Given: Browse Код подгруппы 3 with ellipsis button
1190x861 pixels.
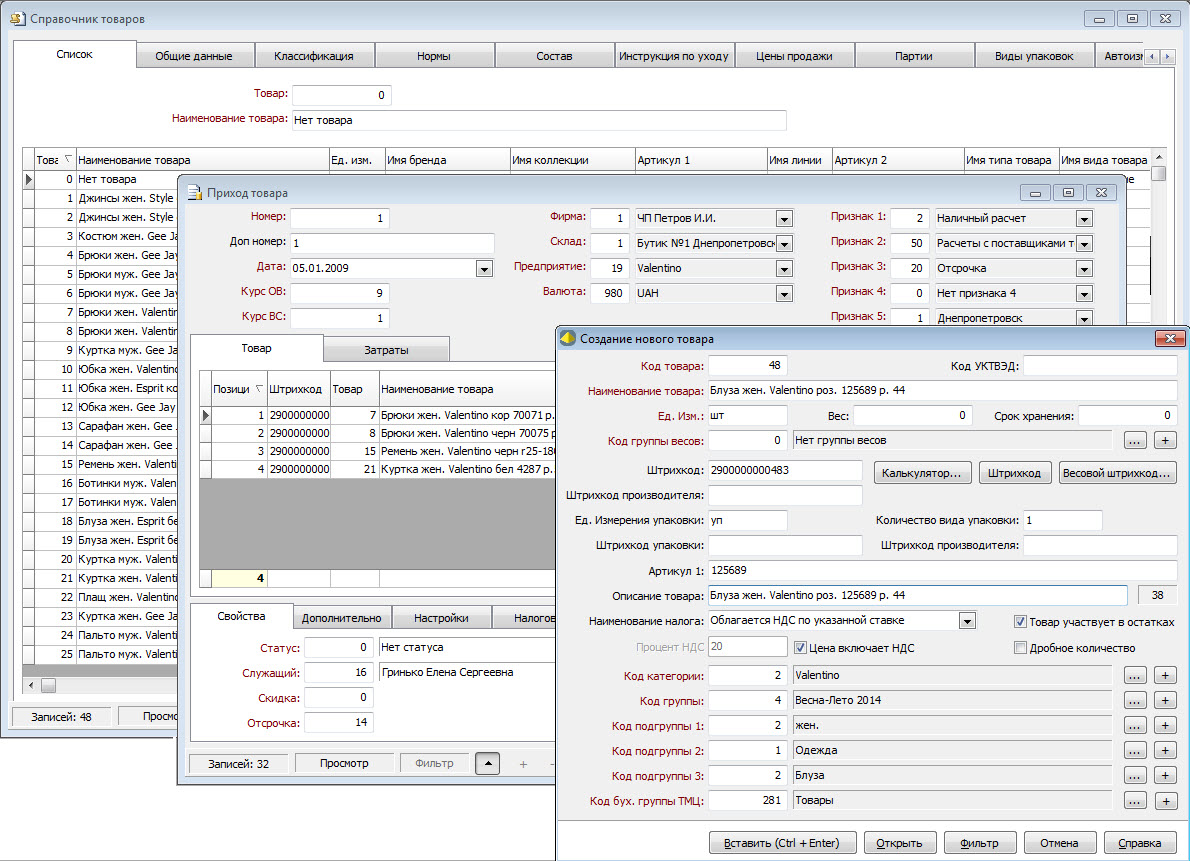Looking at the screenshot, I should pyautogui.click(x=1134, y=775).
